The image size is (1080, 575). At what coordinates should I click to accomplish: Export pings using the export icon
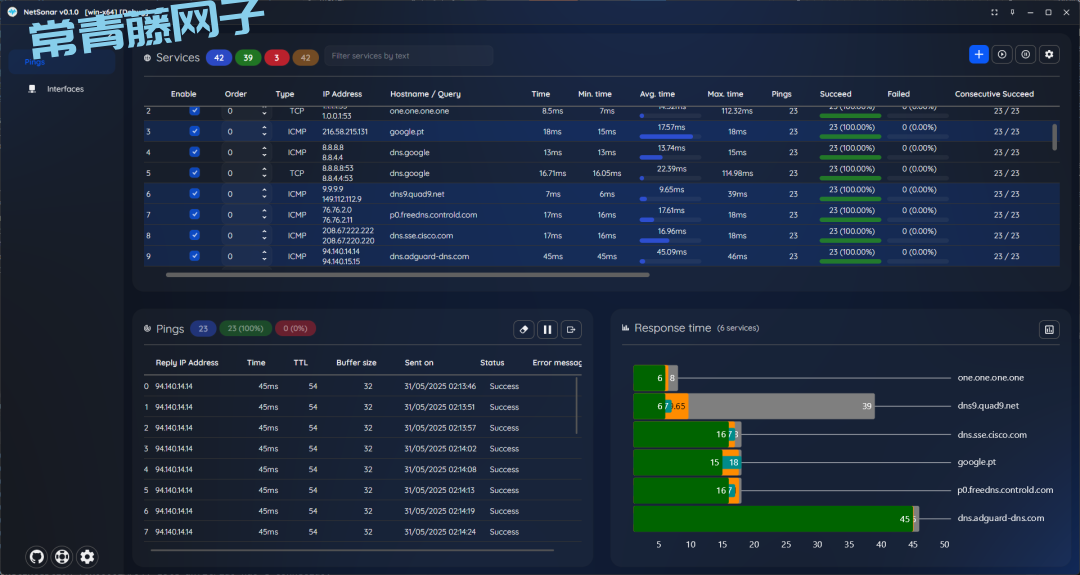pos(571,329)
